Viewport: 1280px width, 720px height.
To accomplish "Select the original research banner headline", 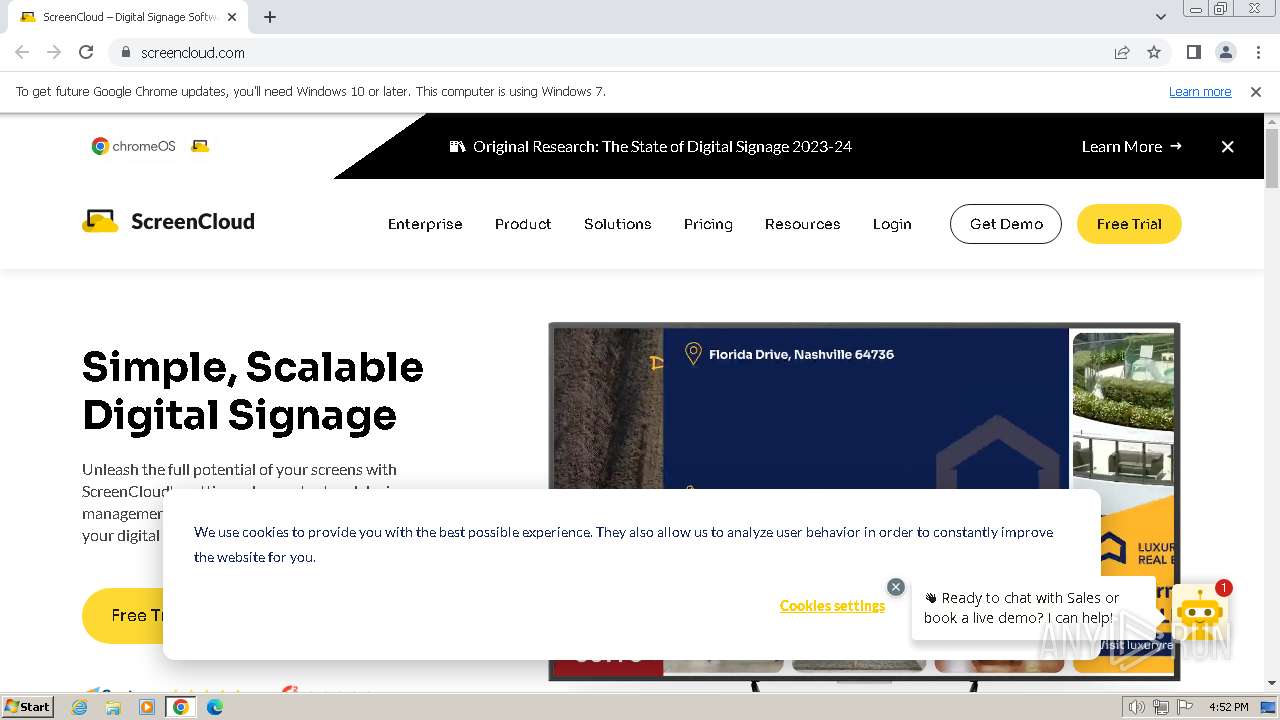I will point(662,146).
